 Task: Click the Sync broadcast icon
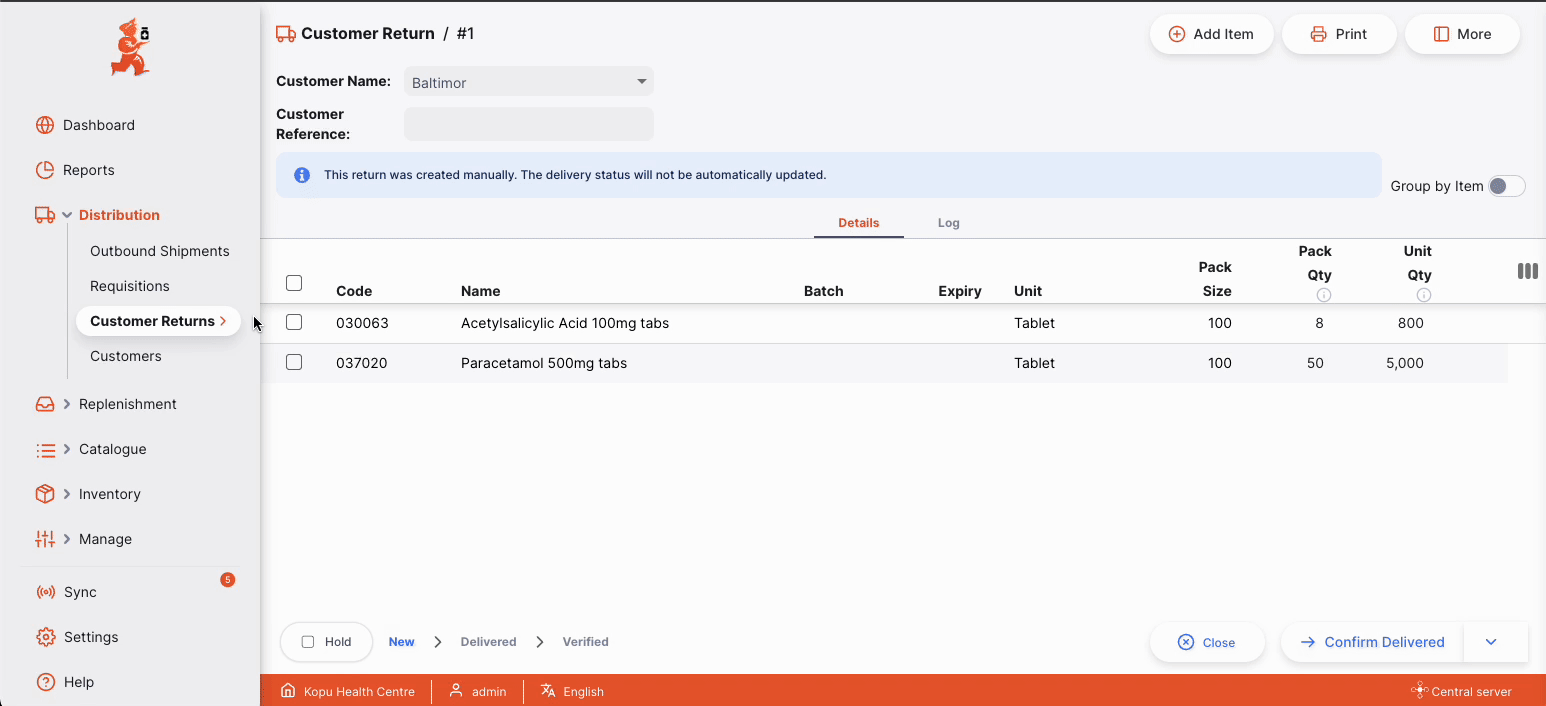click(45, 592)
